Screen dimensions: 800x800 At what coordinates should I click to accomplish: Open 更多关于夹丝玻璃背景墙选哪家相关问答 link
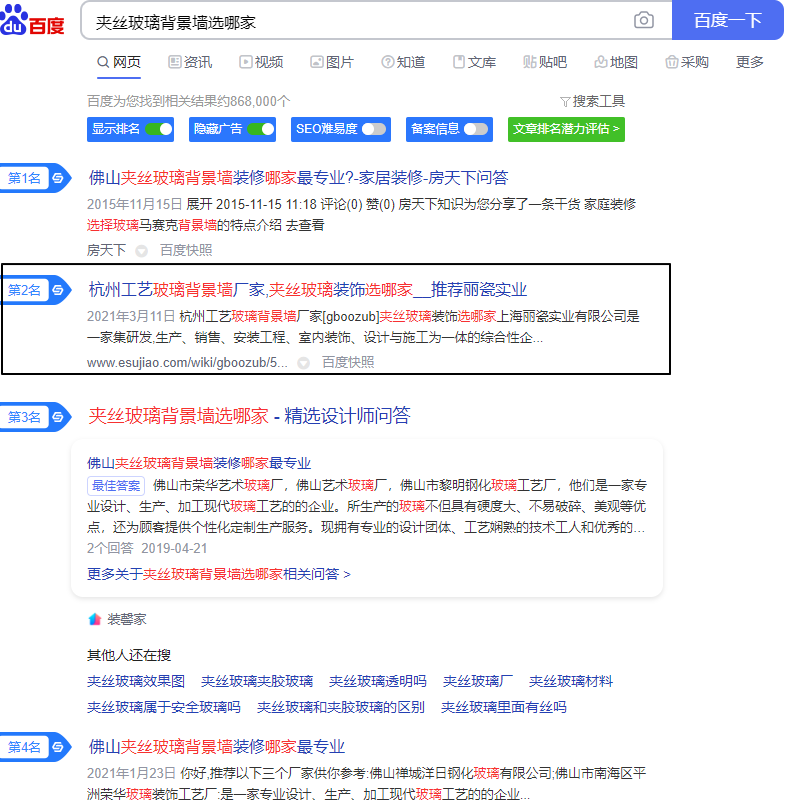coord(218,574)
